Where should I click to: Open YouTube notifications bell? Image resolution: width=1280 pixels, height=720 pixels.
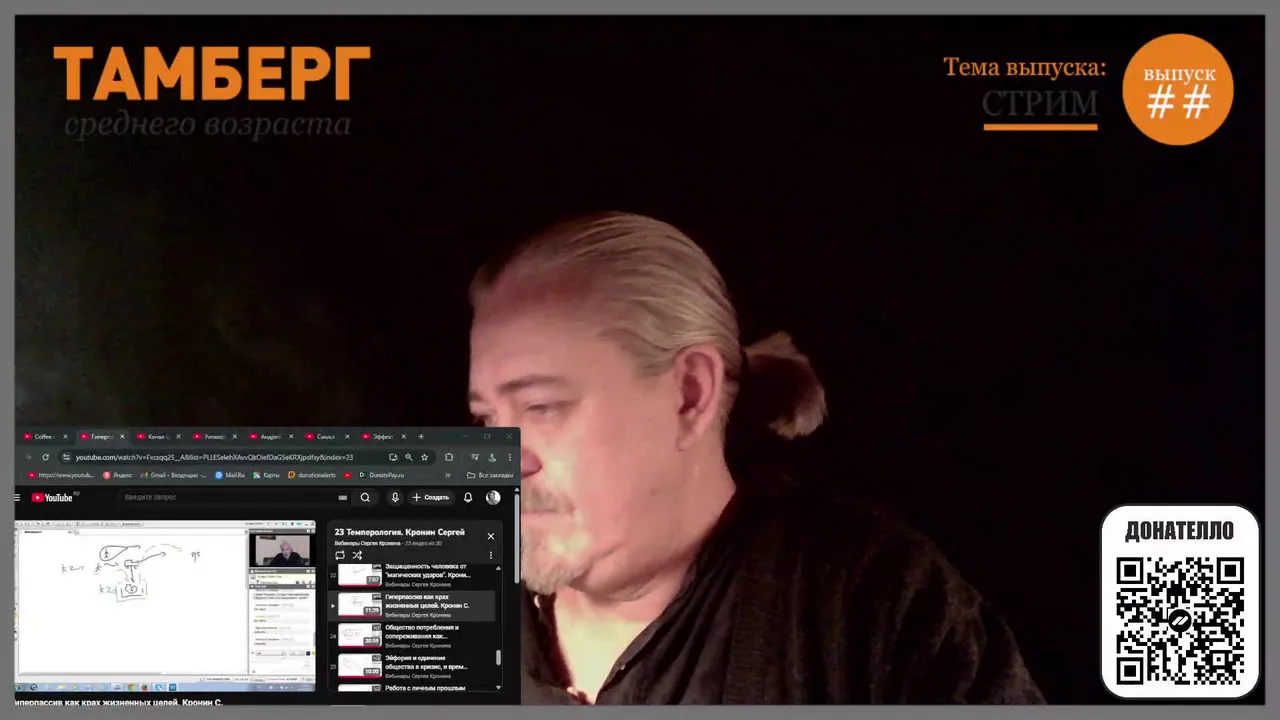[x=468, y=497]
